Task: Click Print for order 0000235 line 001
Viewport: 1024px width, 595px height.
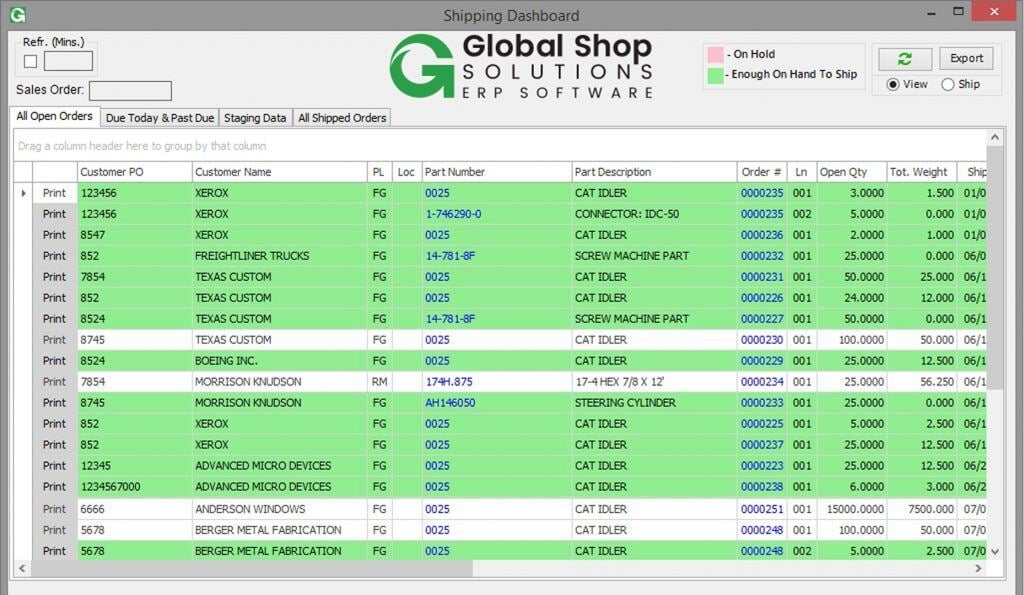Action: point(54,193)
